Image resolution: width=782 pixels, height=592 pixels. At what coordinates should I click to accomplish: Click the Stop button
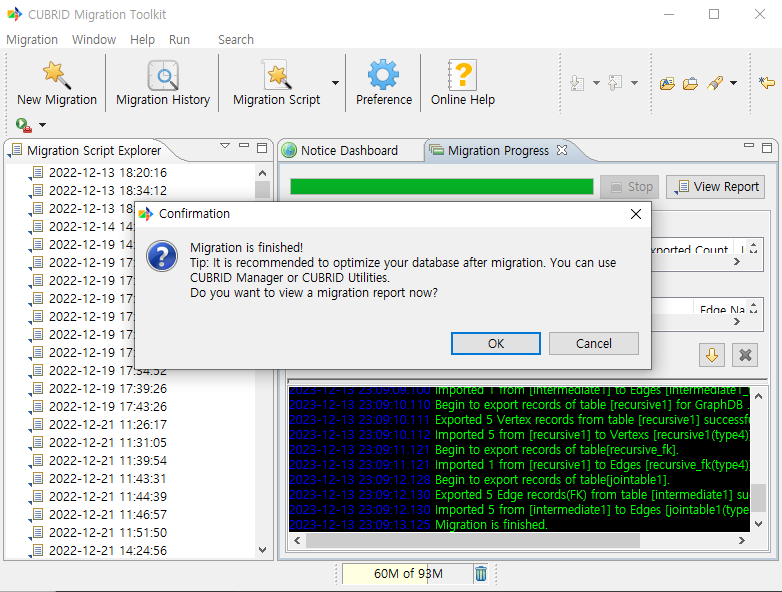[630, 187]
